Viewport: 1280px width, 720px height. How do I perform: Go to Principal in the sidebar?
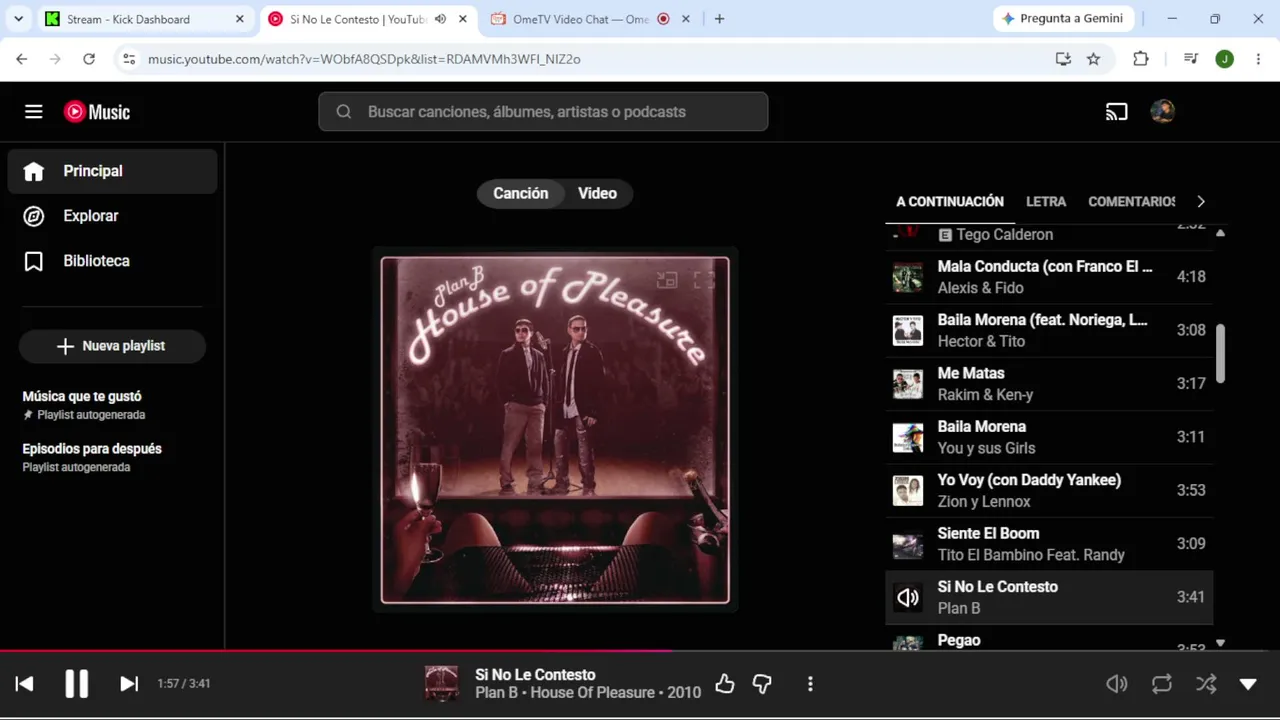click(x=112, y=171)
